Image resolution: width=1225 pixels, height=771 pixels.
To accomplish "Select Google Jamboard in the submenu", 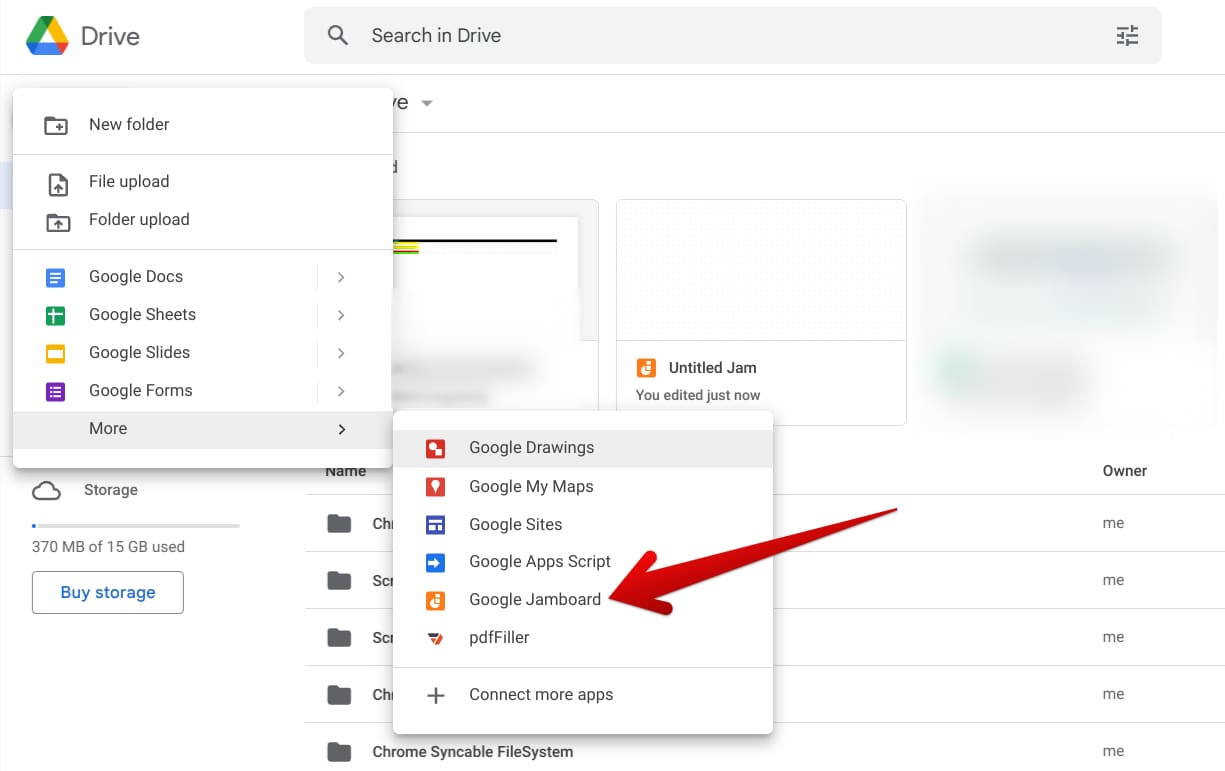I will coord(583,600).
